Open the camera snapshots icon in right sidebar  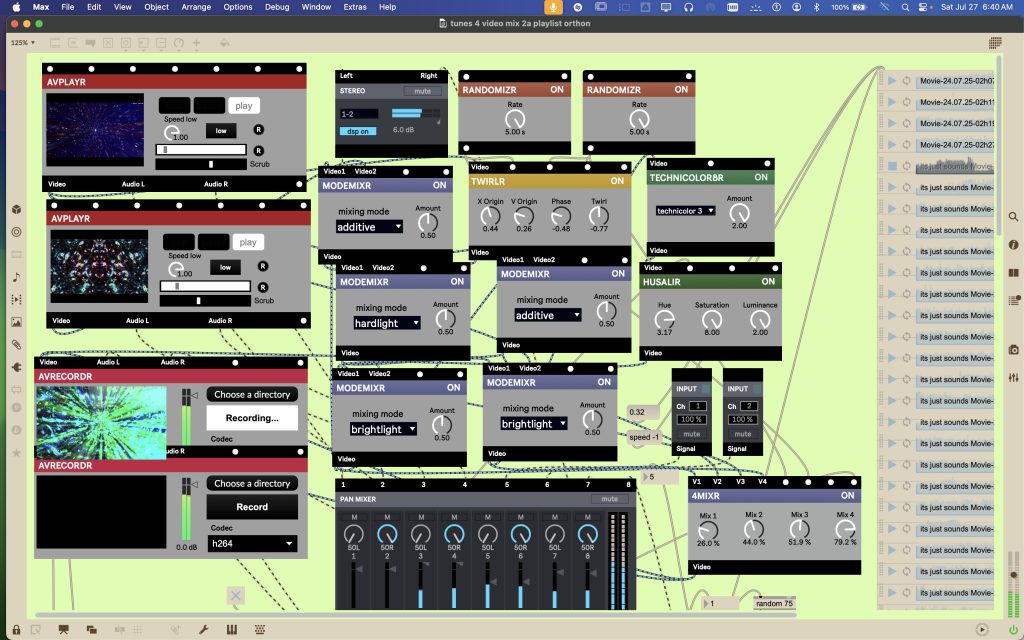click(1014, 349)
